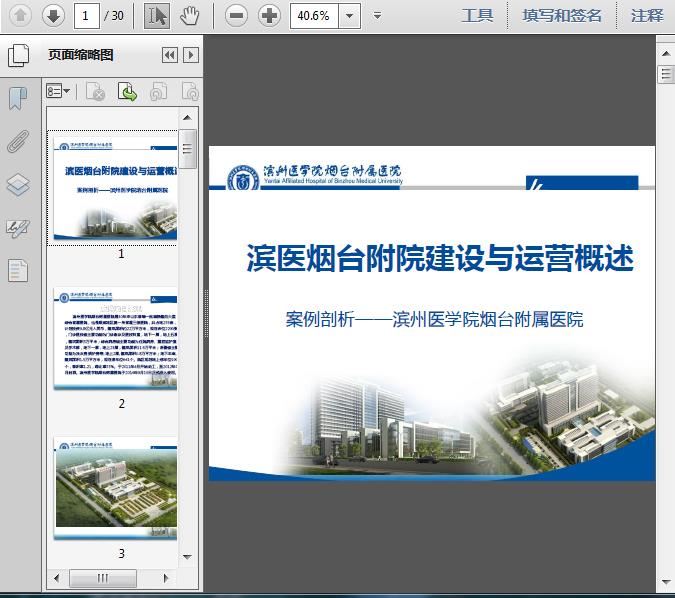Open the bookmarks panel
The height and width of the screenshot is (598, 675).
(x=18, y=99)
